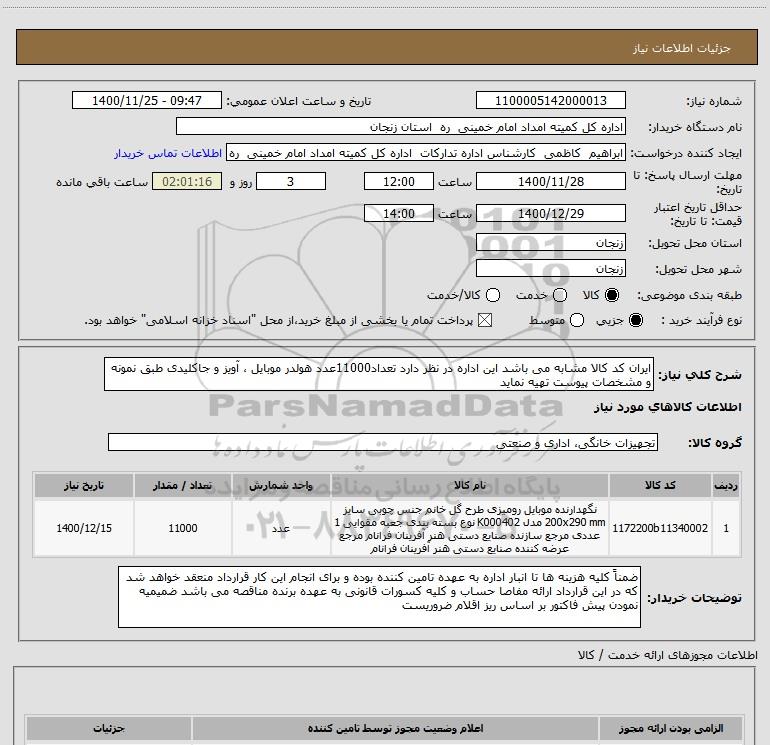Click the delivery province field زنجان
Viewport: 770px width, 745px height.
pyautogui.click(x=550, y=242)
